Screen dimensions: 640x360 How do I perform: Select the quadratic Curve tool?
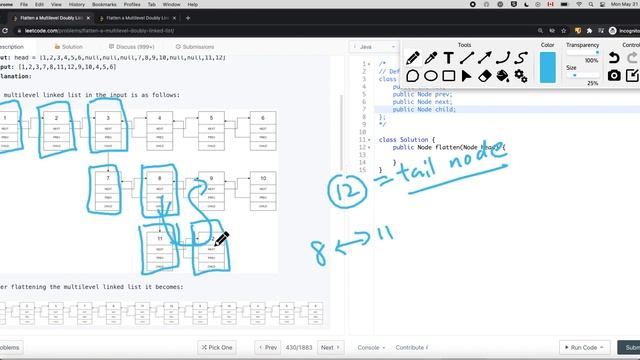point(503,58)
